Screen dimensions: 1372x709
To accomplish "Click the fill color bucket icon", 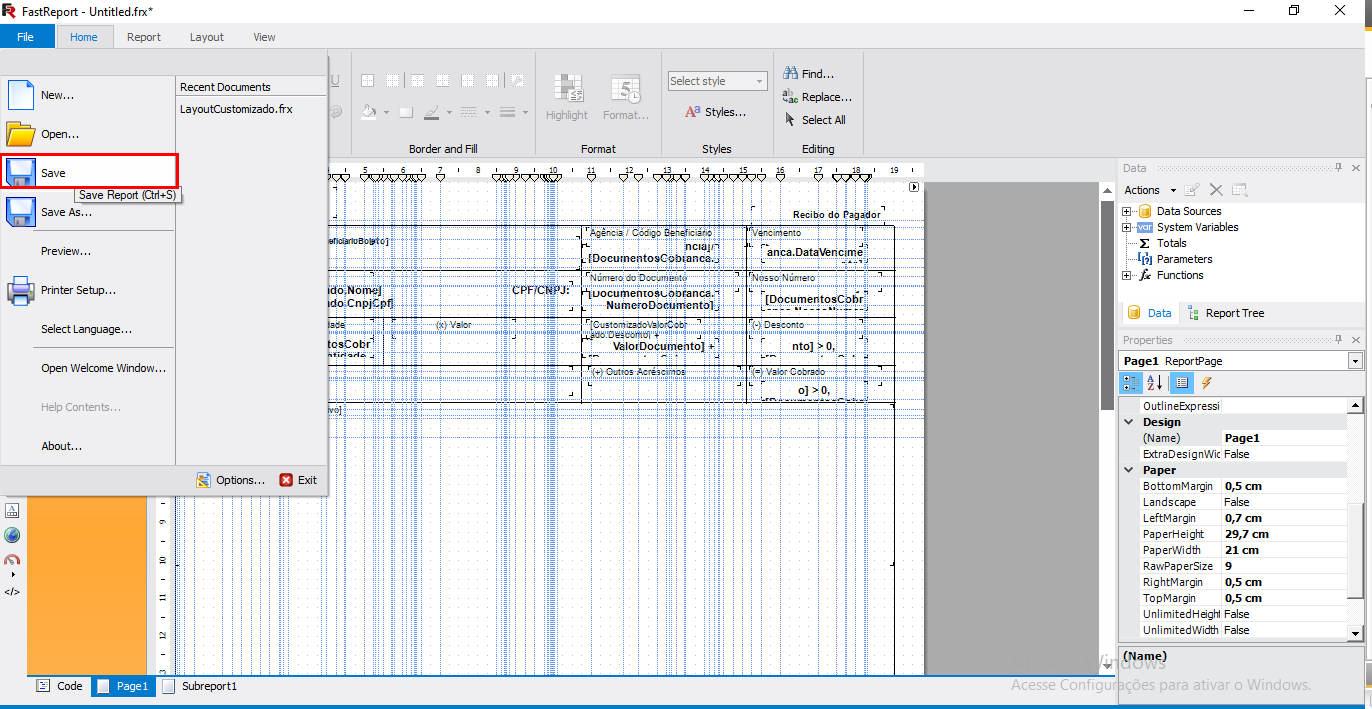I will (x=369, y=112).
